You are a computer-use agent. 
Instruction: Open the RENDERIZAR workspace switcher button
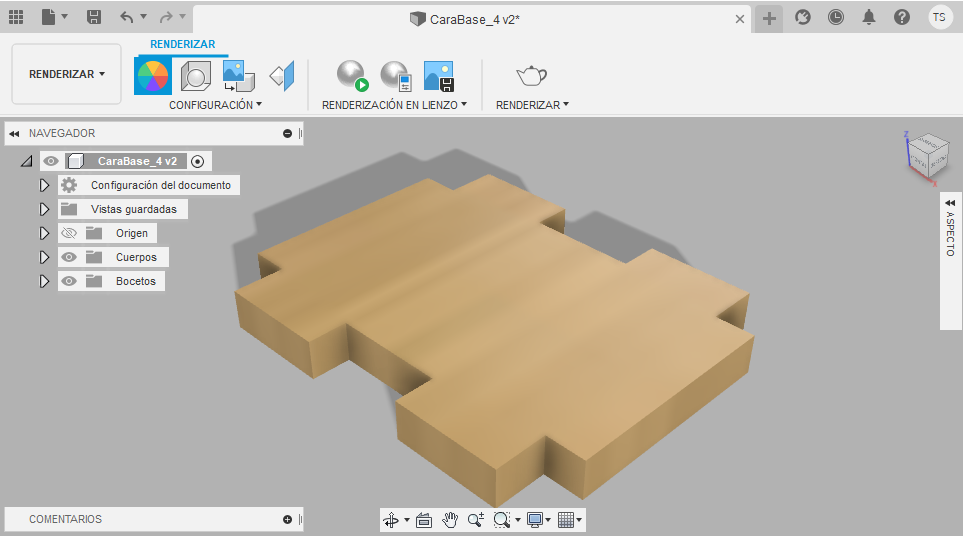pyautogui.click(x=66, y=74)
